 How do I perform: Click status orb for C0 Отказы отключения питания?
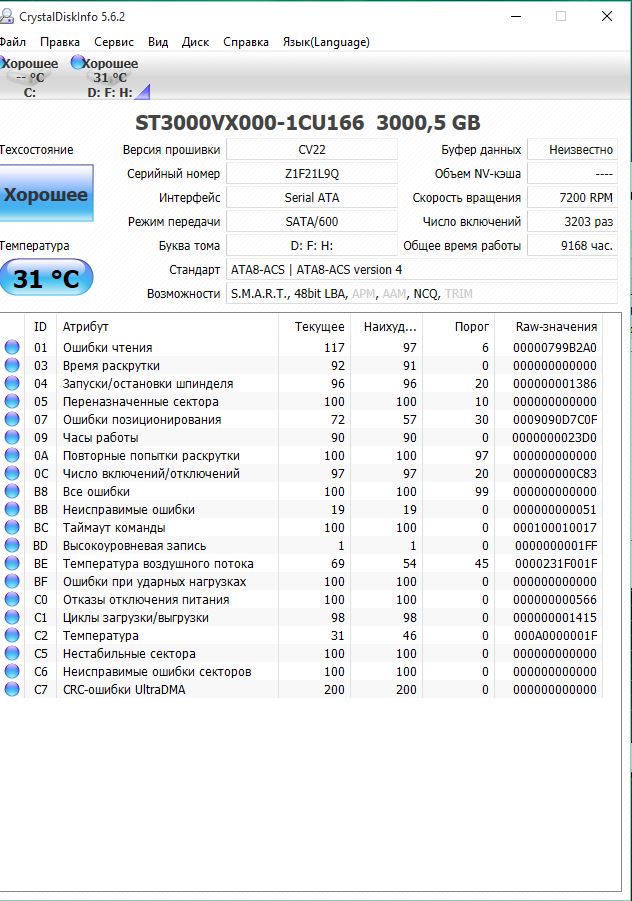(x=12, y=599)
